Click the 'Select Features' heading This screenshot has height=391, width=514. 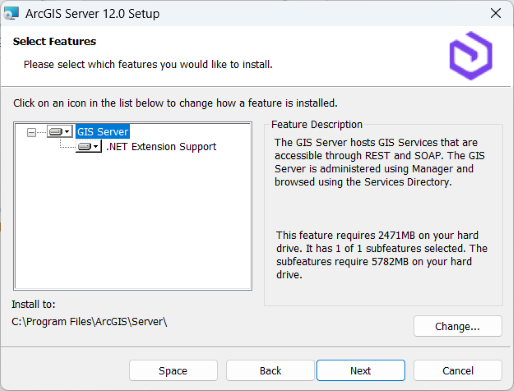pyautogui.click(x=54, y=42)
